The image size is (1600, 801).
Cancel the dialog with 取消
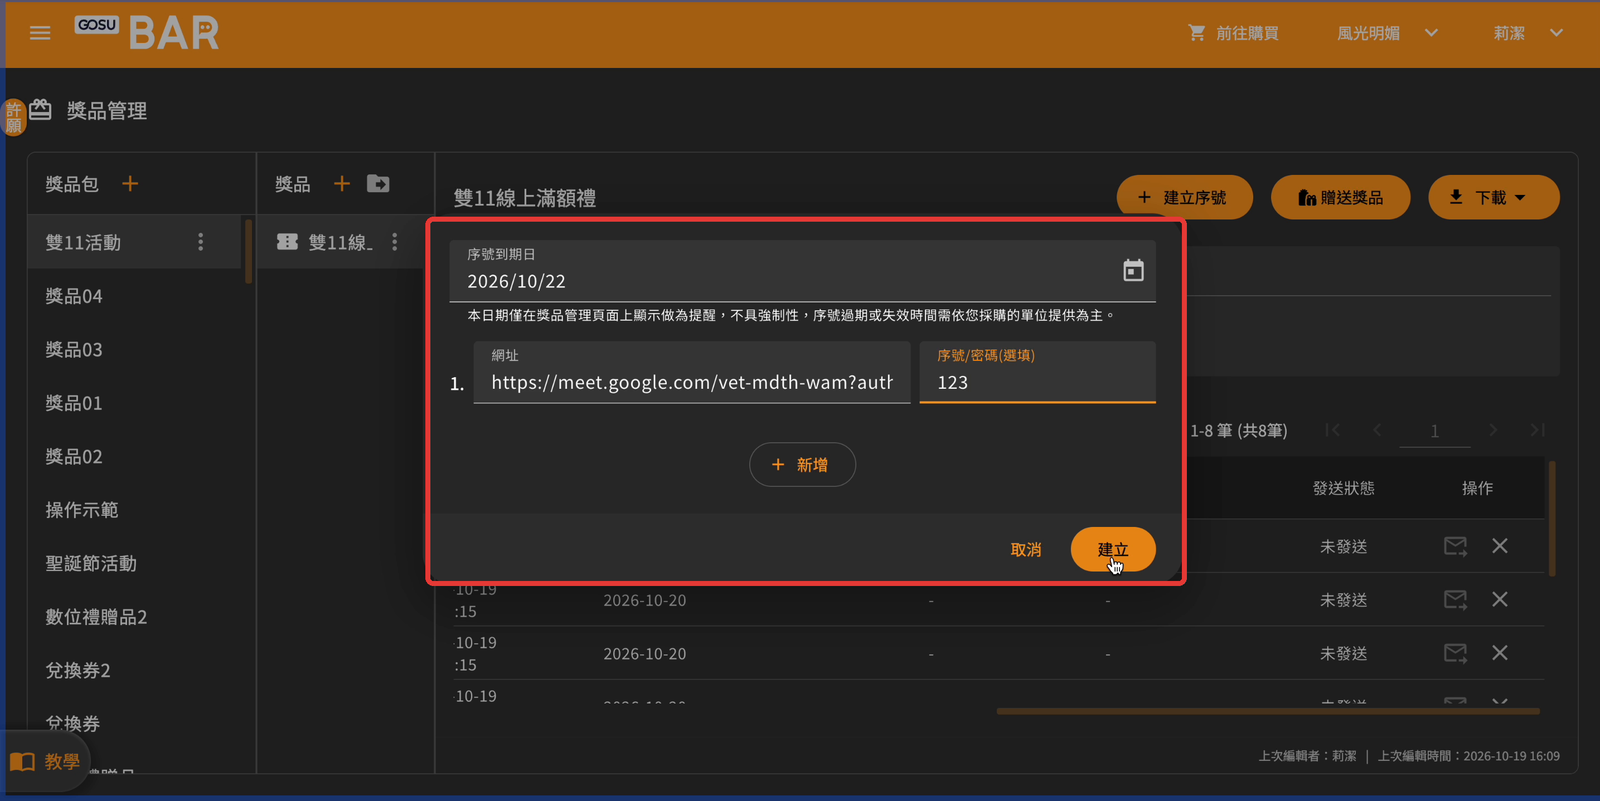pos(1026,550)
